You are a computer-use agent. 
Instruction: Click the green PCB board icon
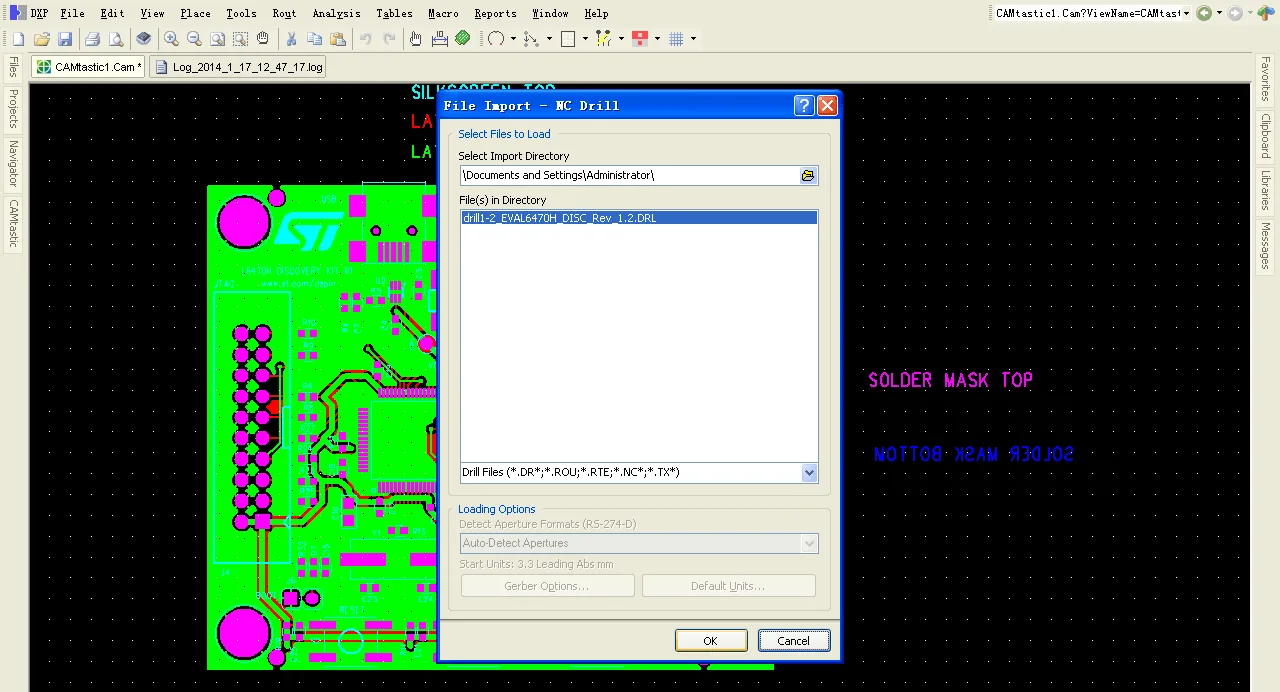(x=462, y=39)
